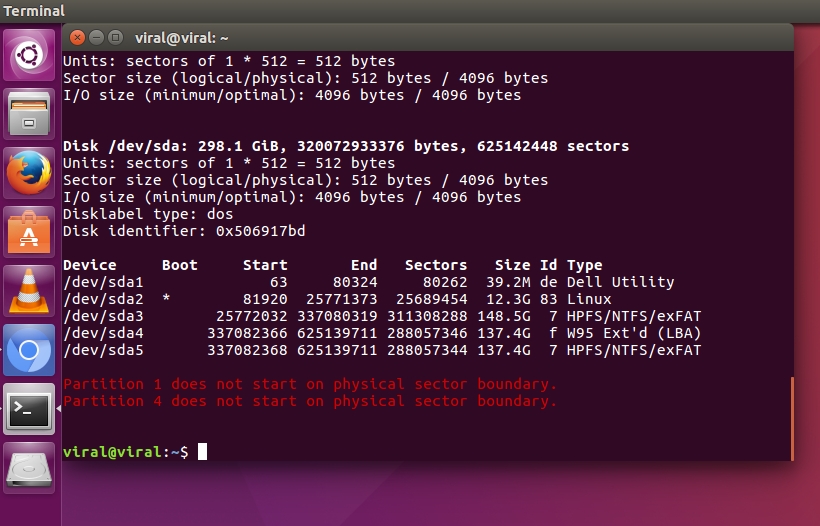Click the viral@viral: ~ window title
820x526 pixels.
[181, 38]
